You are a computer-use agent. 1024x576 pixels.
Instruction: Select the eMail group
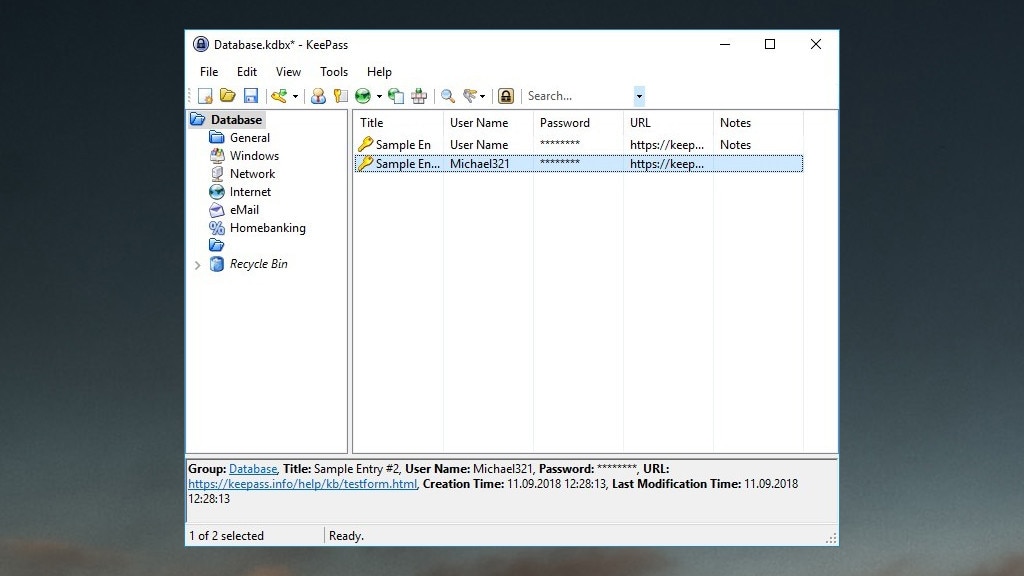pos(244,210)
